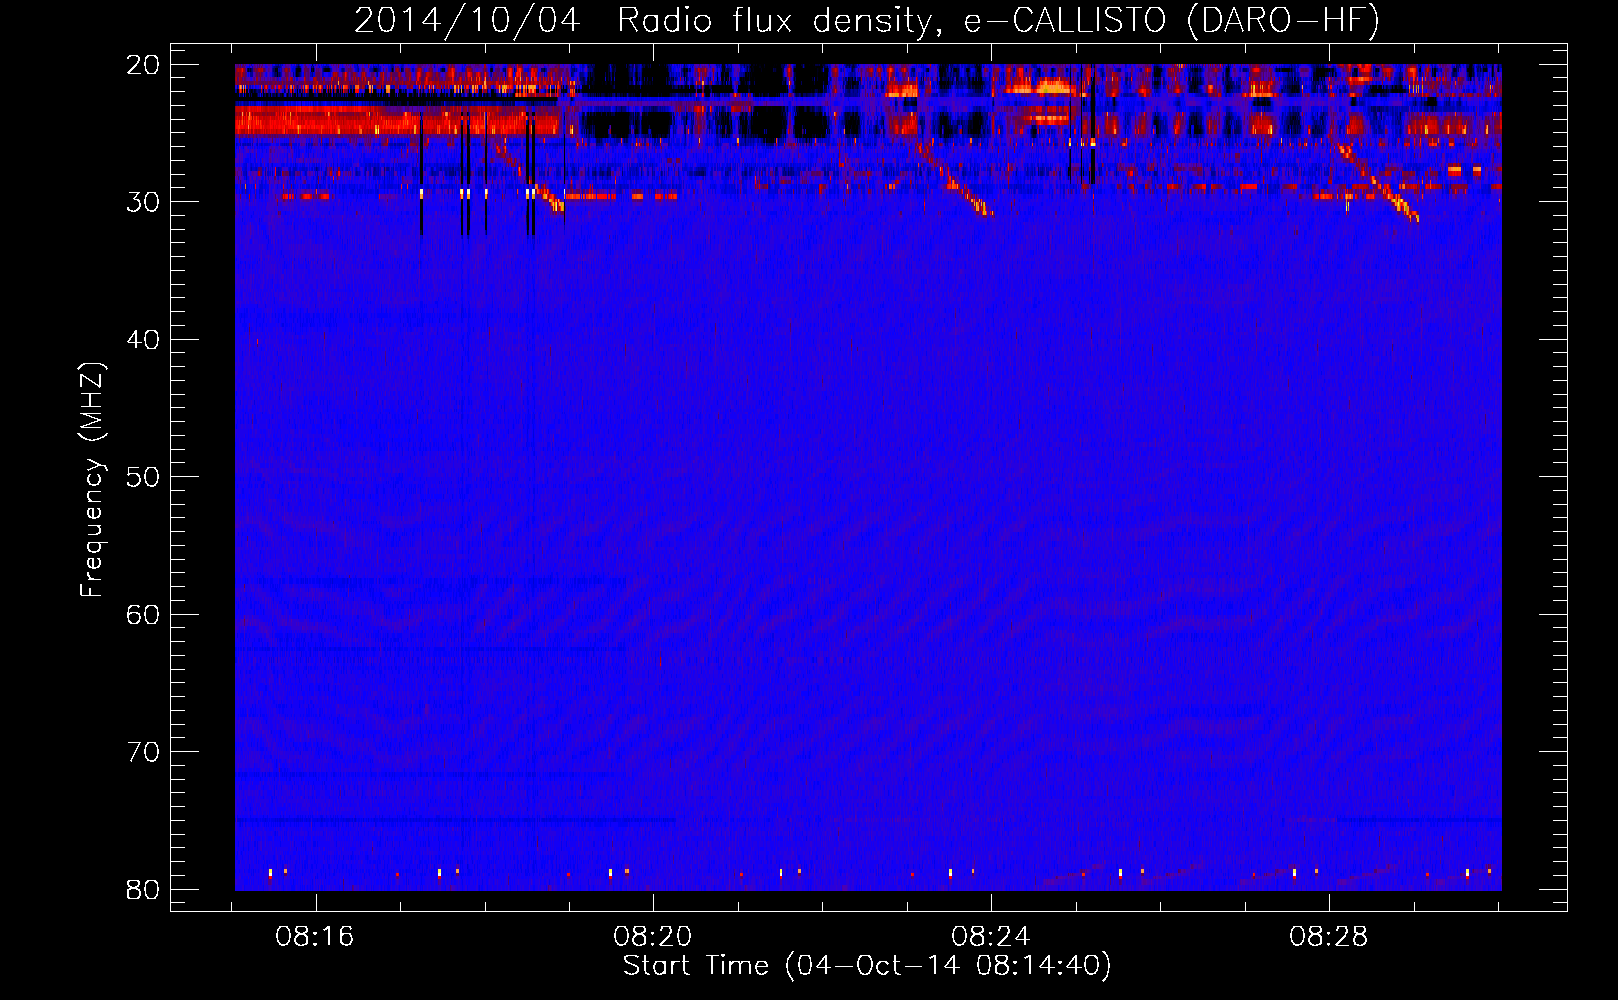This screenshot has width=1618, height=1000.
Task: Click the time tick label '08:24'
Action: 991,937
